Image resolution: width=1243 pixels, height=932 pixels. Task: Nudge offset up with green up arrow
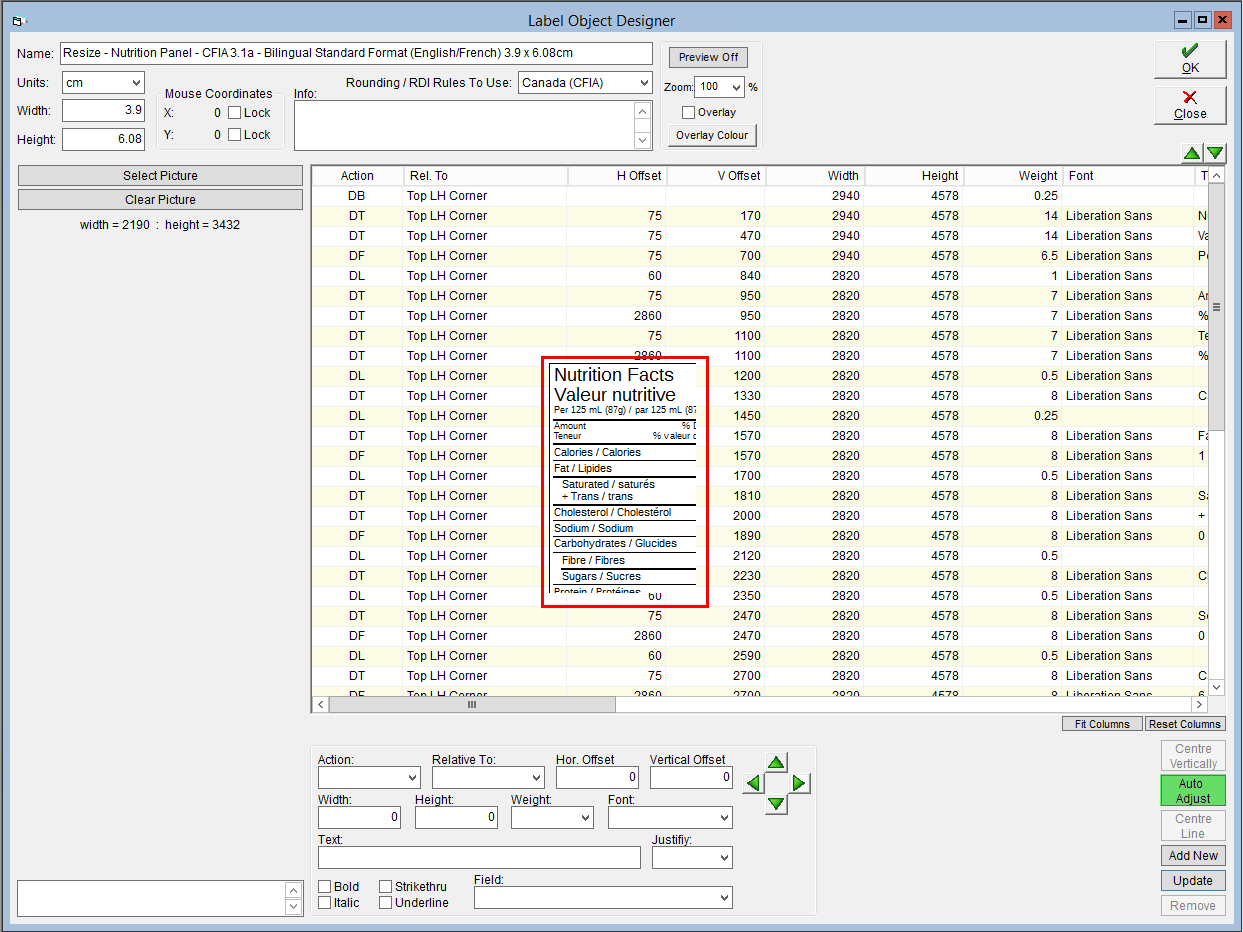(x=777, y=762)
